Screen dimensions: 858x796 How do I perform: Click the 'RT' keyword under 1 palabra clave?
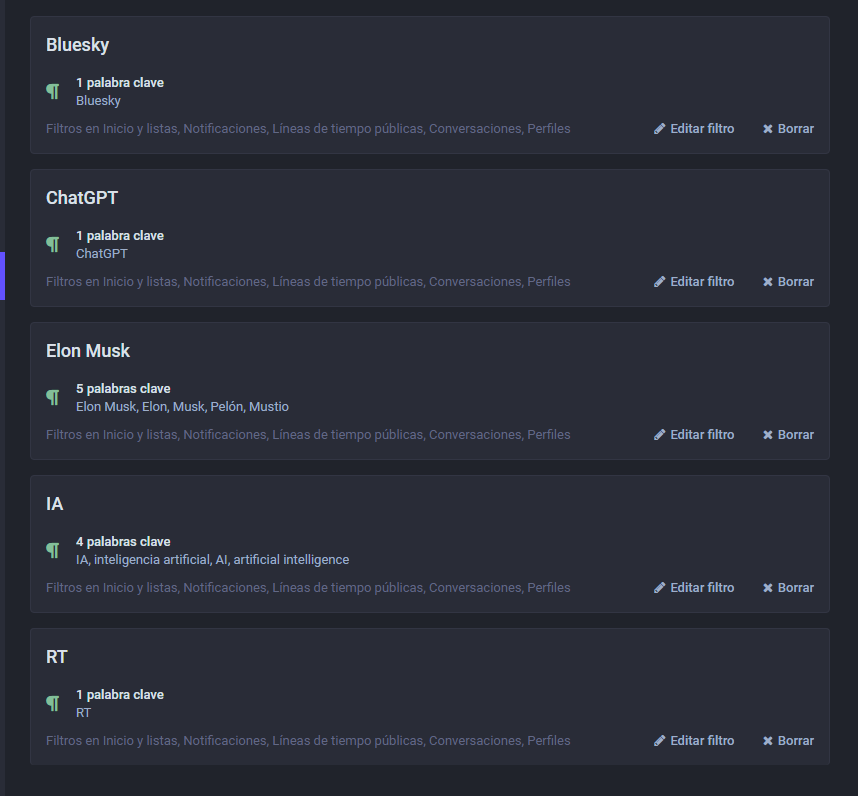[x=83, y=712]
